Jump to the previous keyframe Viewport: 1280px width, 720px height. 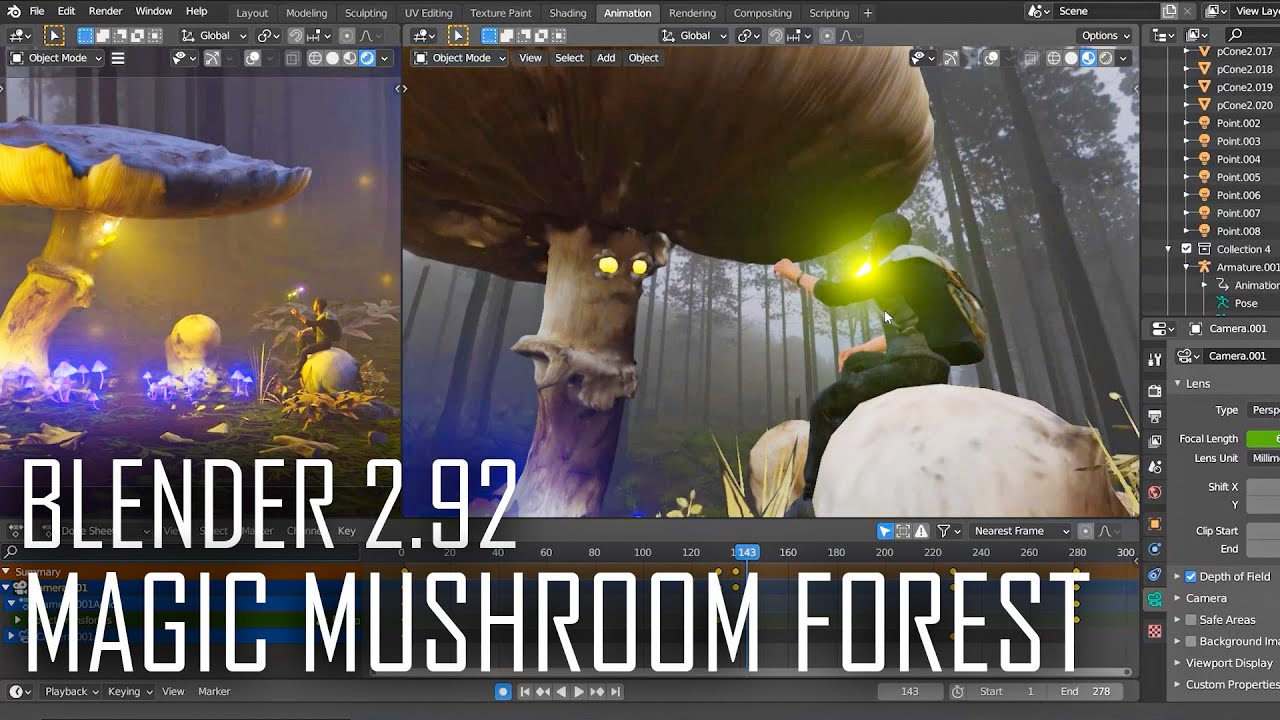[543, 691]
